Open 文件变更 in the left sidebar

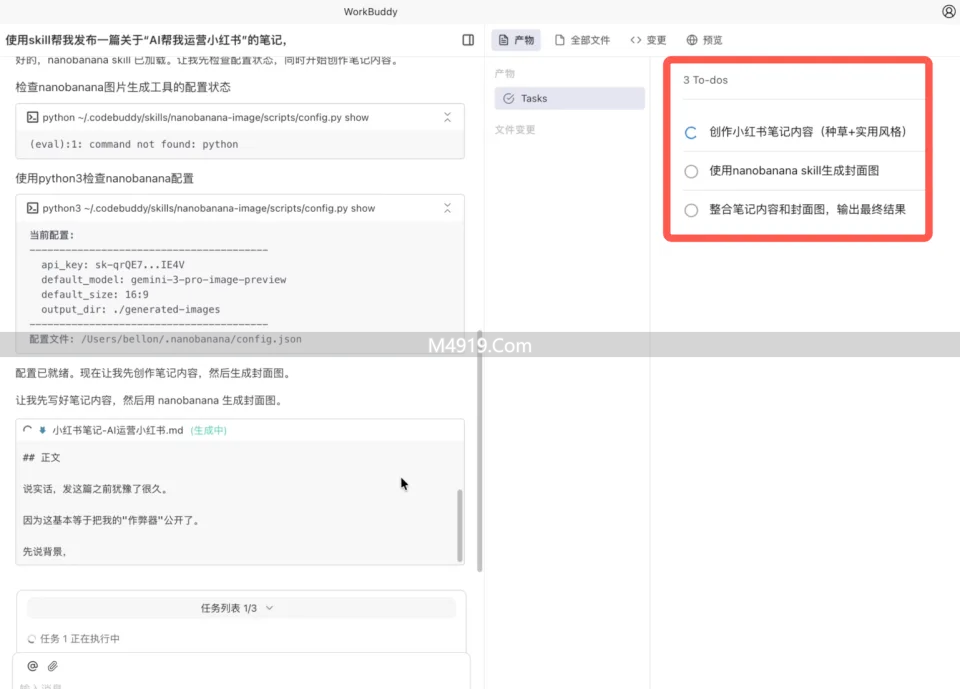click(x=513, y=129)
